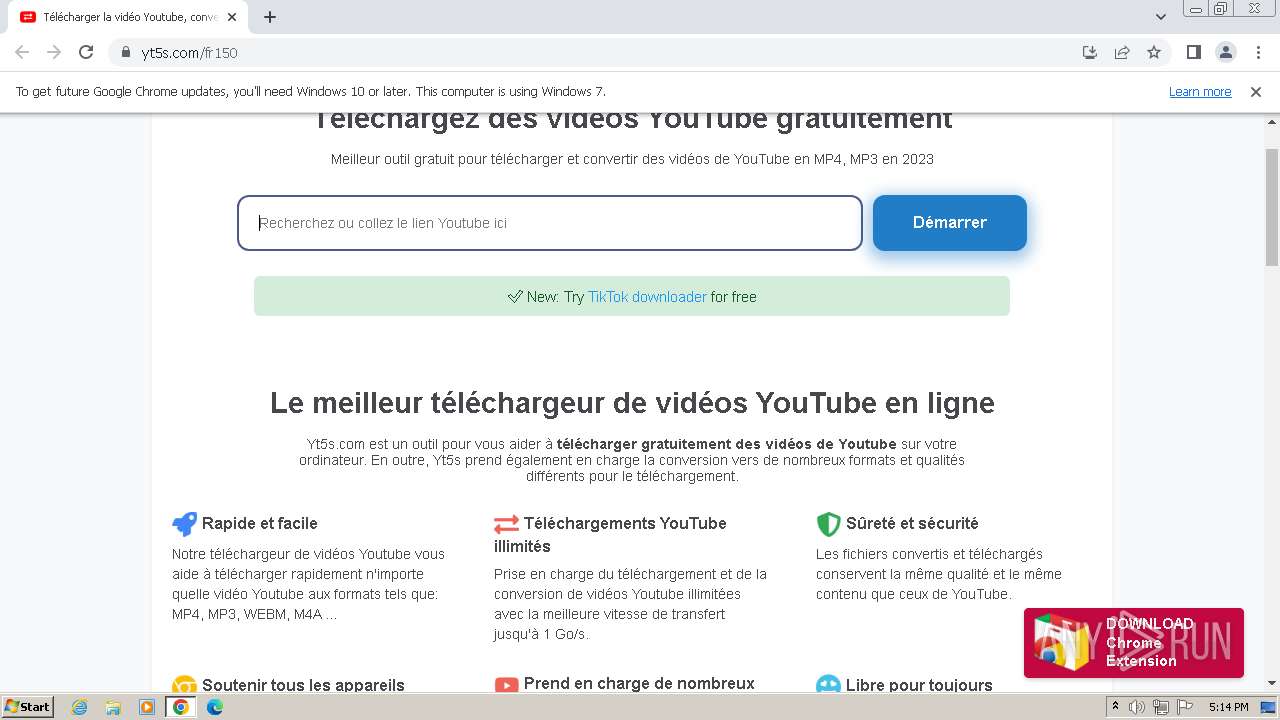The width and height of the screenshot is (1280, 720).
Task: Open the Chrome side panel
Action: 1193,52
